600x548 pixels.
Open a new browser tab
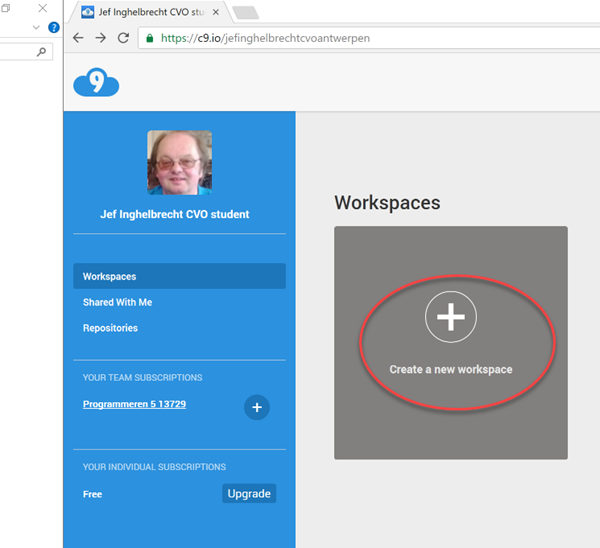pos(245,12)
